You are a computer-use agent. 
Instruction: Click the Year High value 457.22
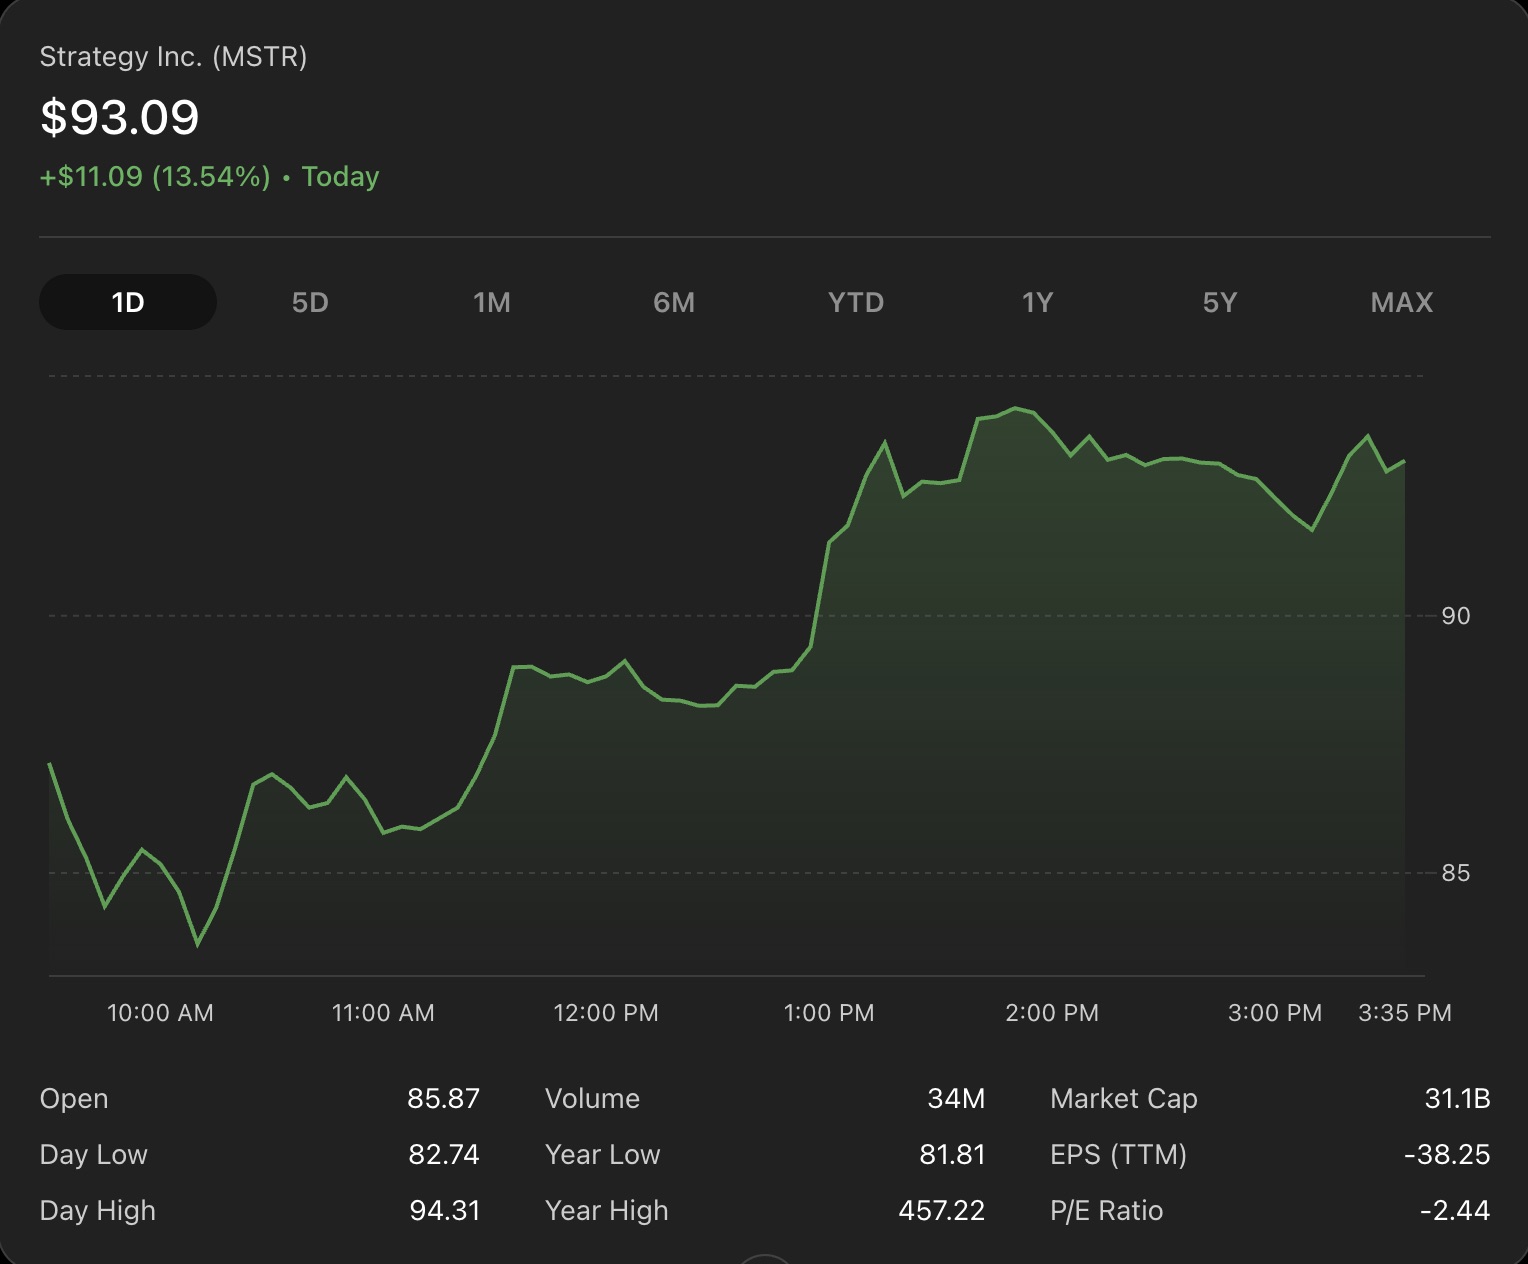pyautogui.click(x=942, y=1210)
